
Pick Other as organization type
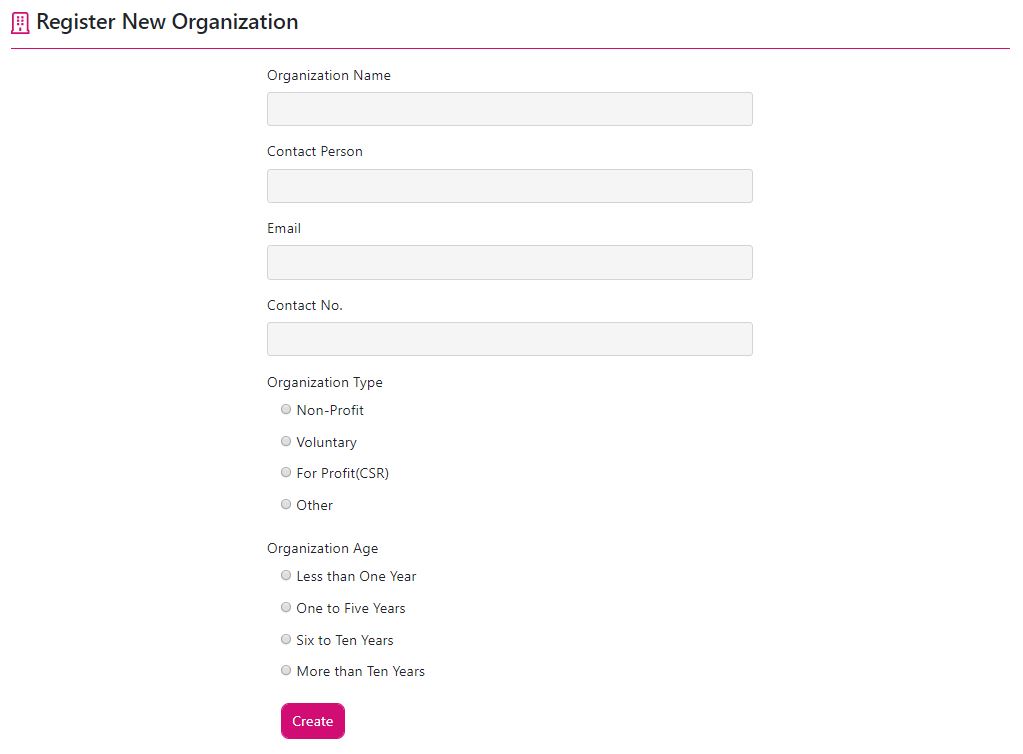pyautogui.click(x=286, y=504)
